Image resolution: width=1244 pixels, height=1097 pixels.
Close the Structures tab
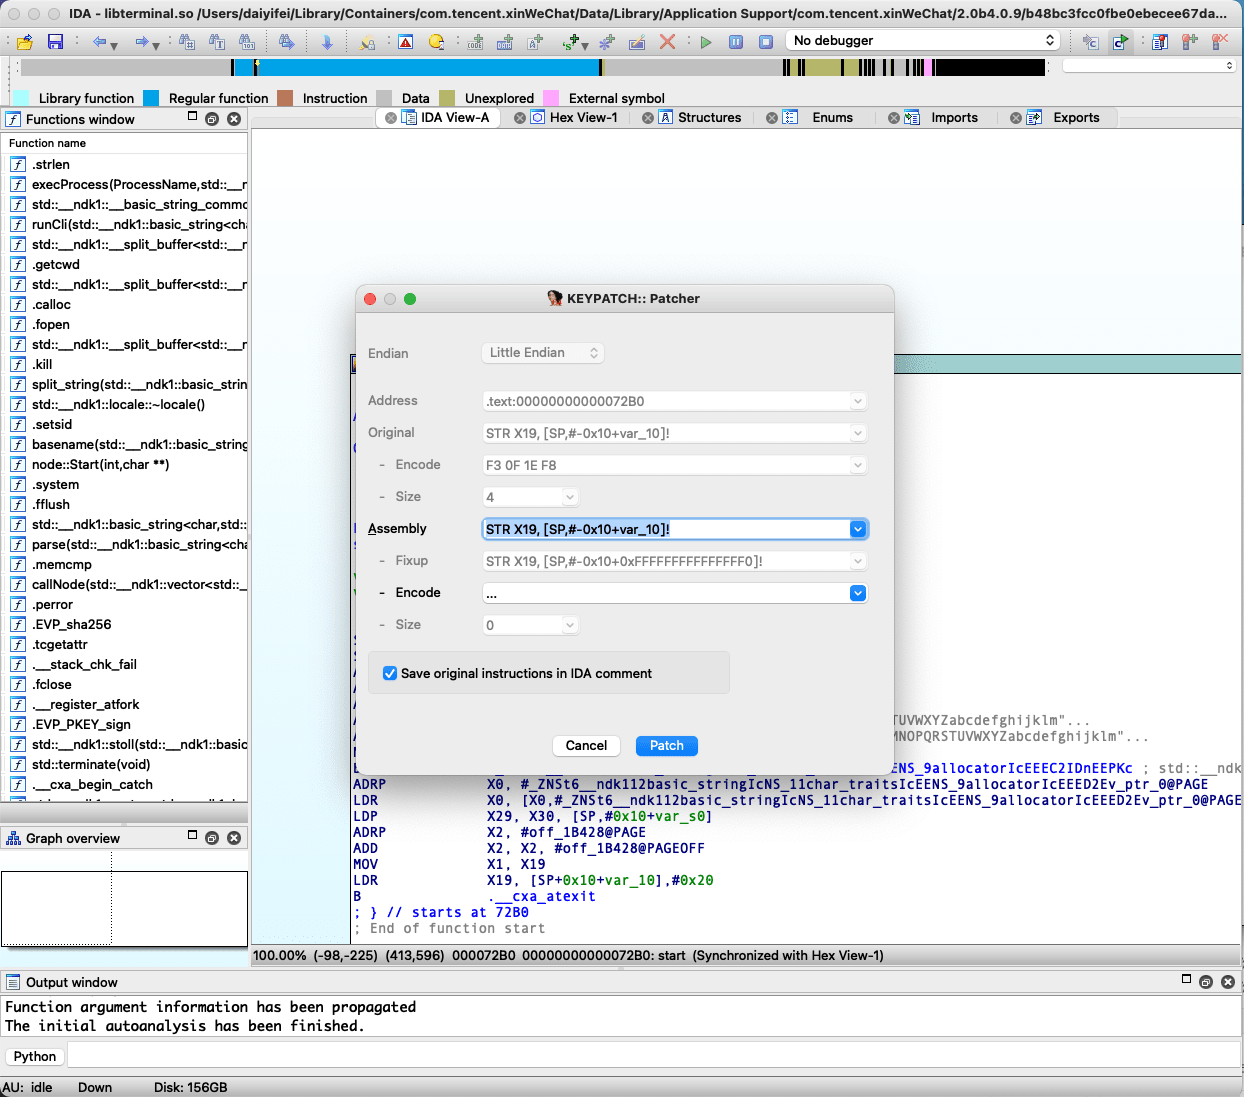pos(648,118)
